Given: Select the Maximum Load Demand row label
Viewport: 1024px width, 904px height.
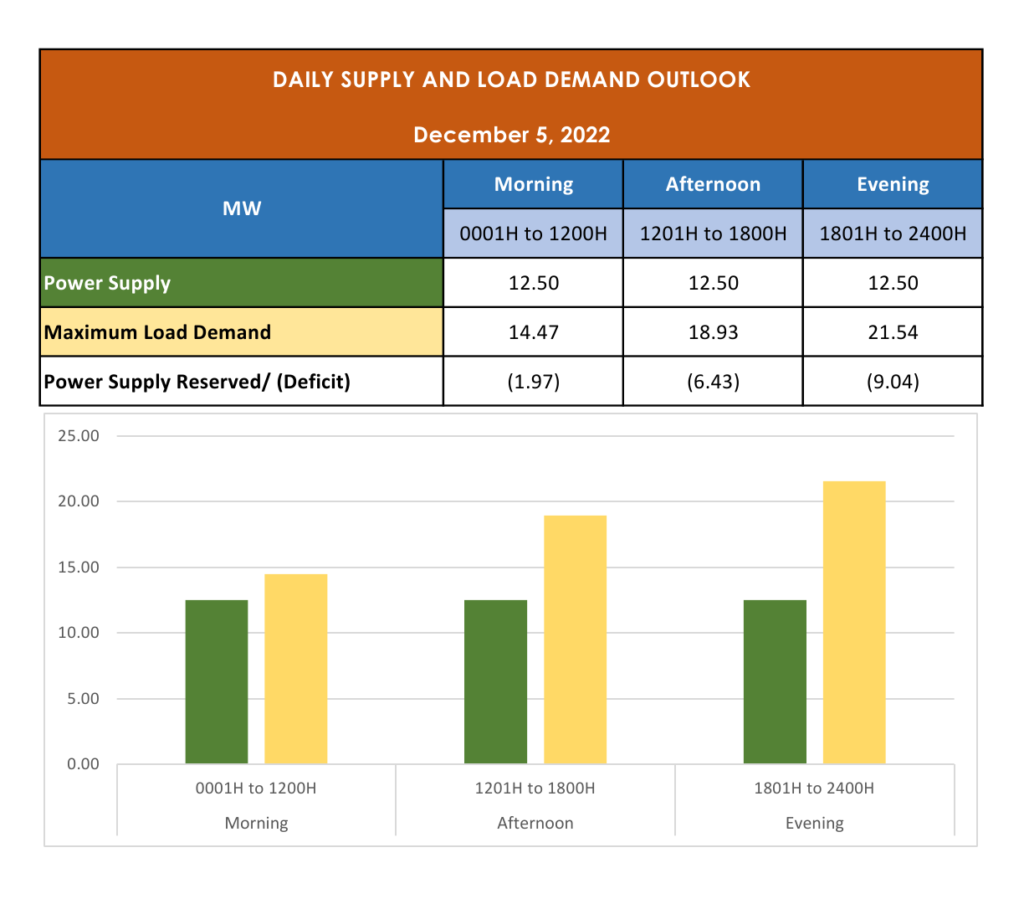Looking at the screenshot, I should tap(242, 332).
